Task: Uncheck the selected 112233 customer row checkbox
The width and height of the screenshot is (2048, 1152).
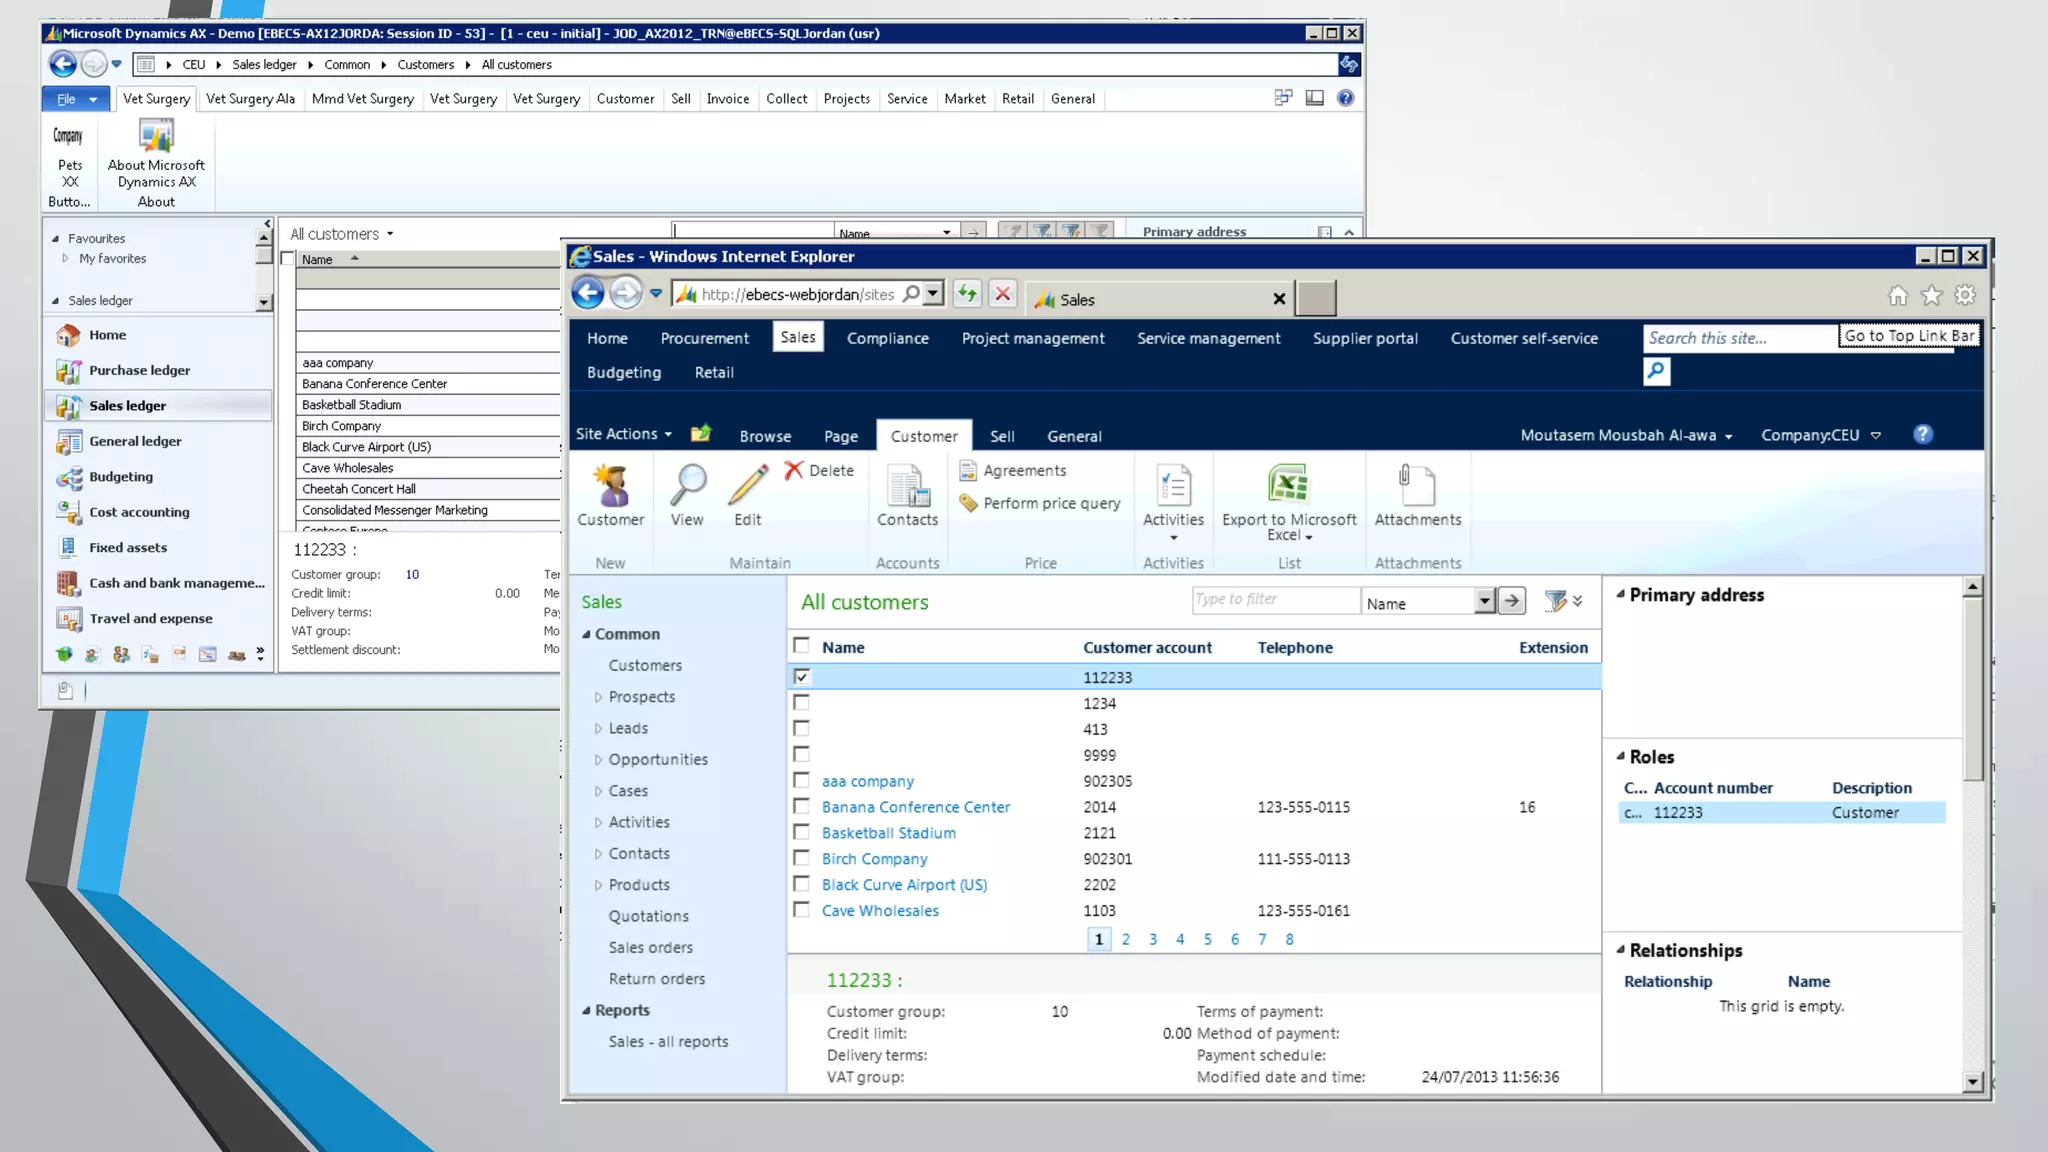Action: [x=801, y=677]
